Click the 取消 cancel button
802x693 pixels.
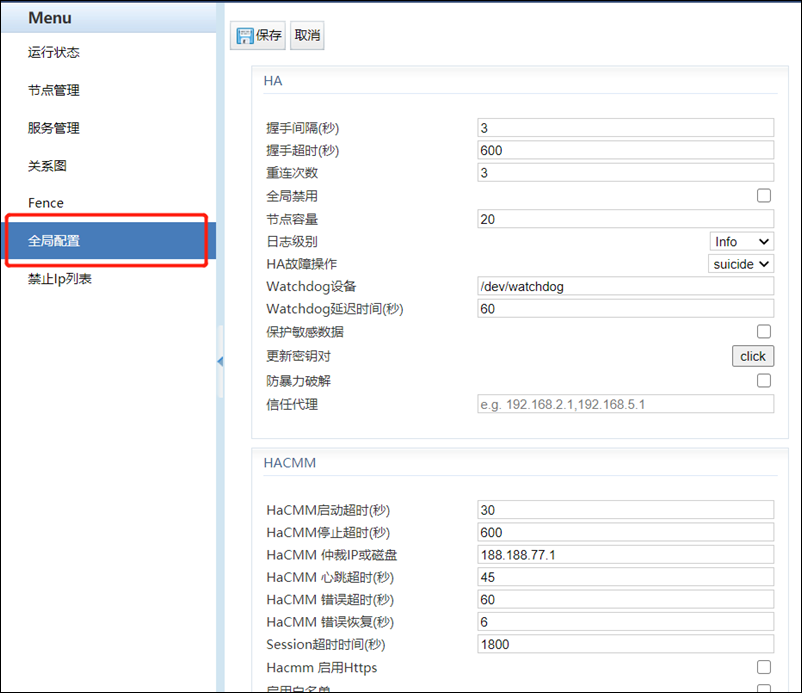pos(307,36)
